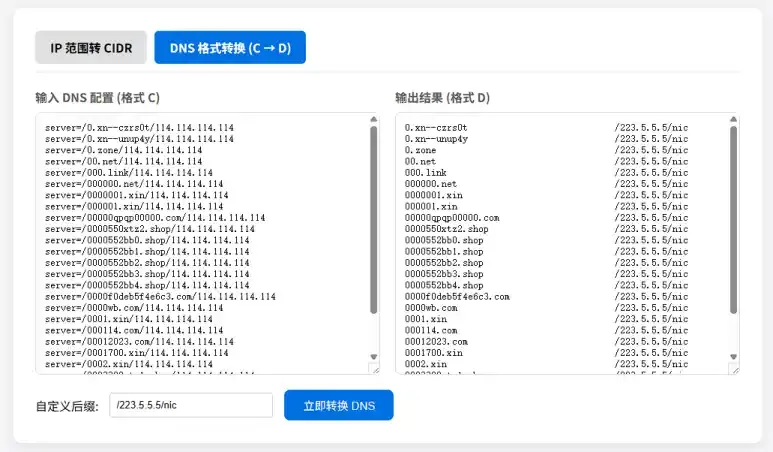This screenshot has height=452, width=773.
Task: Select the DNS 格式转换 (C → D) tab
Action: pyautogui.click(x=230, y=48)
